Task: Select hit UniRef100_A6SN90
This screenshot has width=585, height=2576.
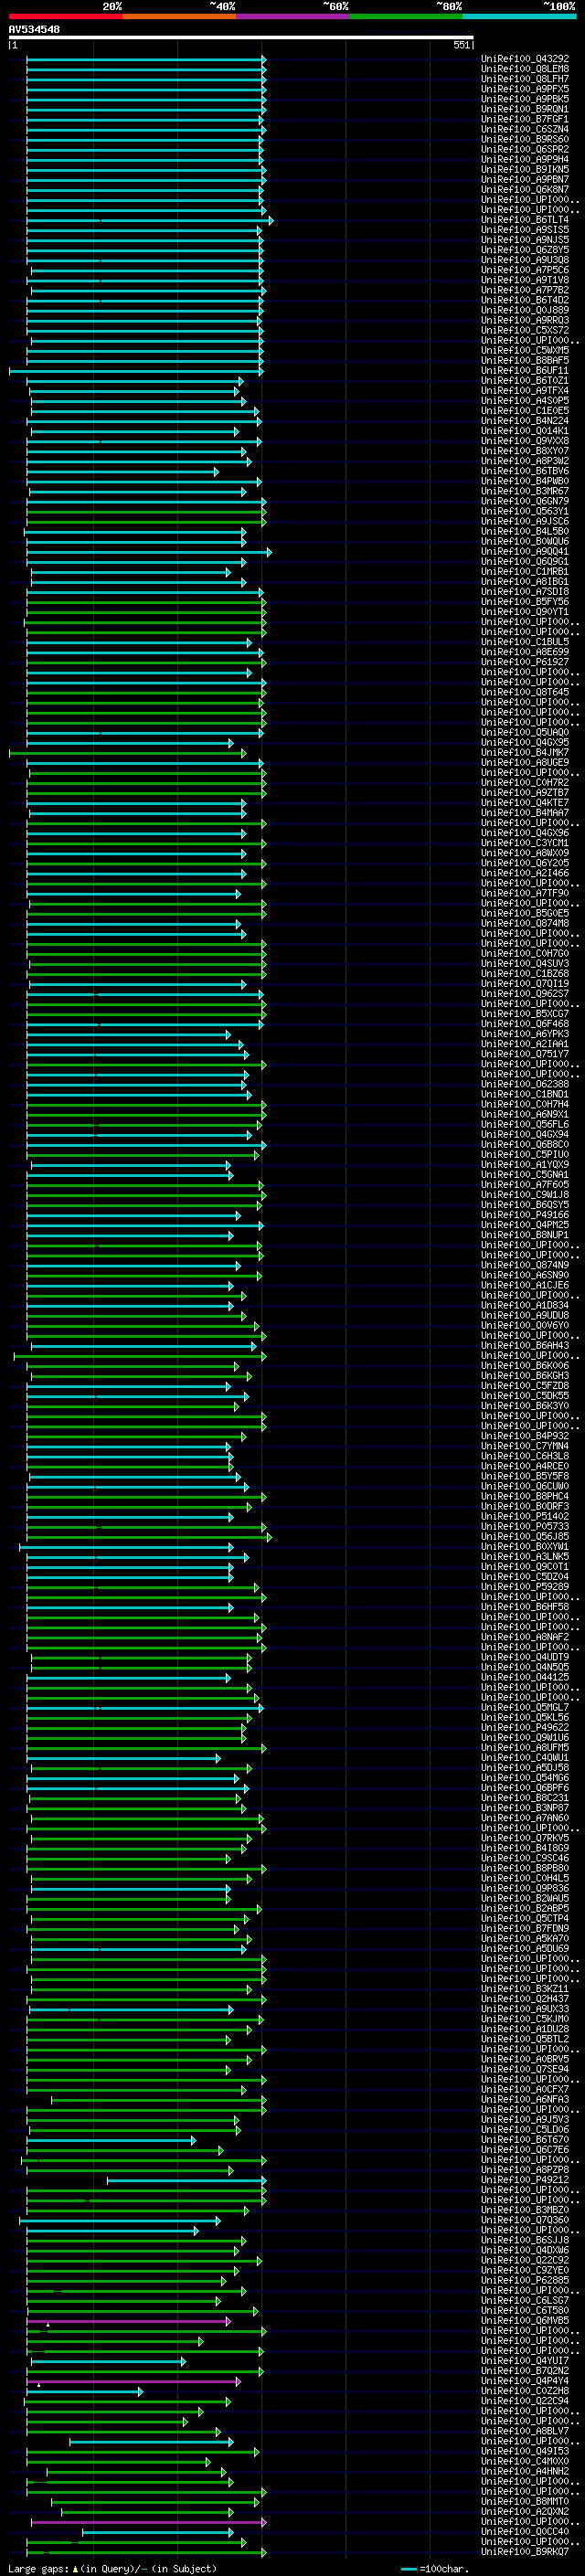Action: 525,1275
